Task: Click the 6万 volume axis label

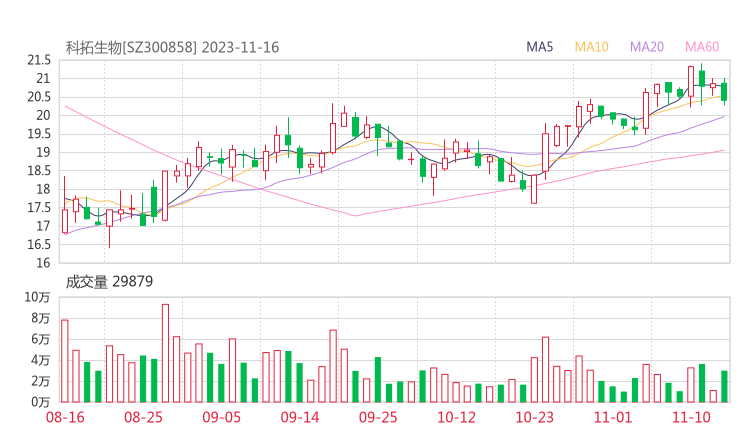Action: click(x=41, y=339)
